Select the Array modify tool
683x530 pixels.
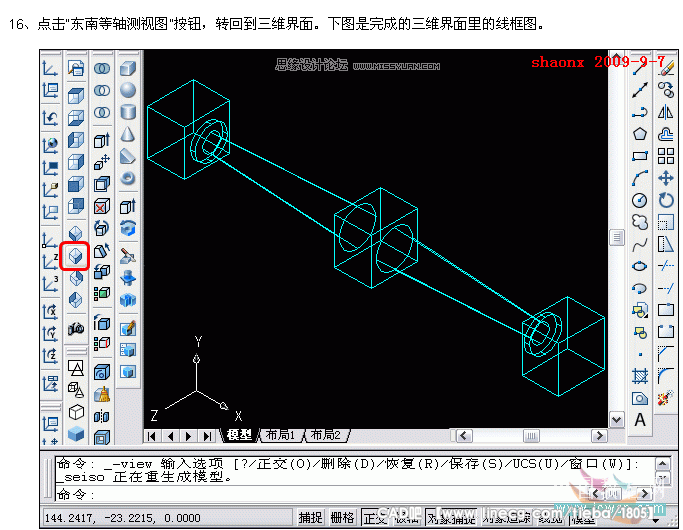666,156
